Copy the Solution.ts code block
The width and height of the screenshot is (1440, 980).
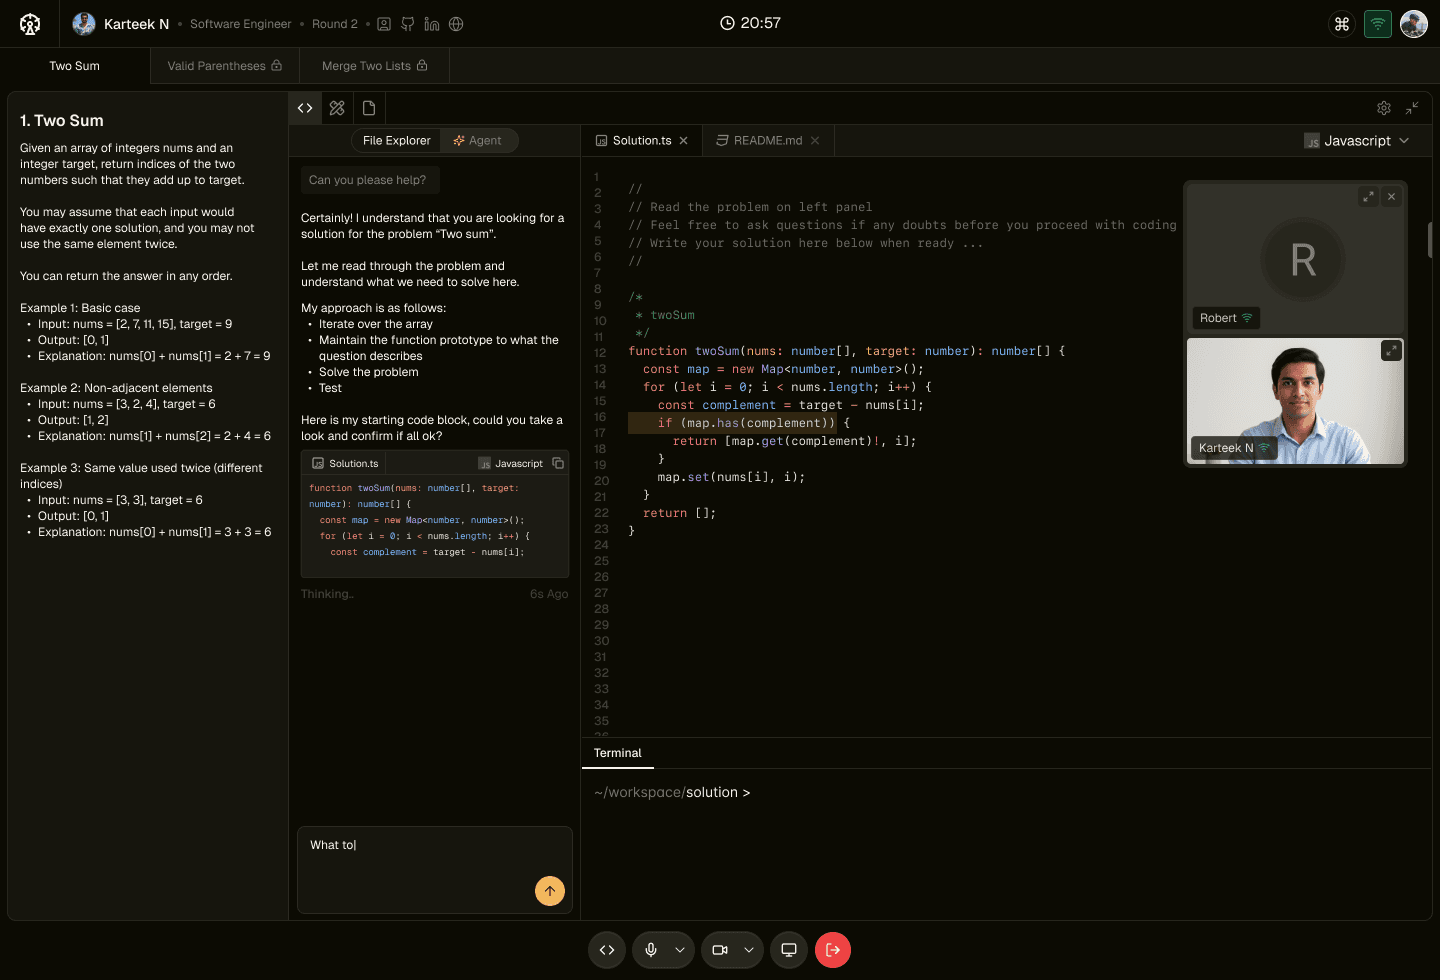(558, 464)
